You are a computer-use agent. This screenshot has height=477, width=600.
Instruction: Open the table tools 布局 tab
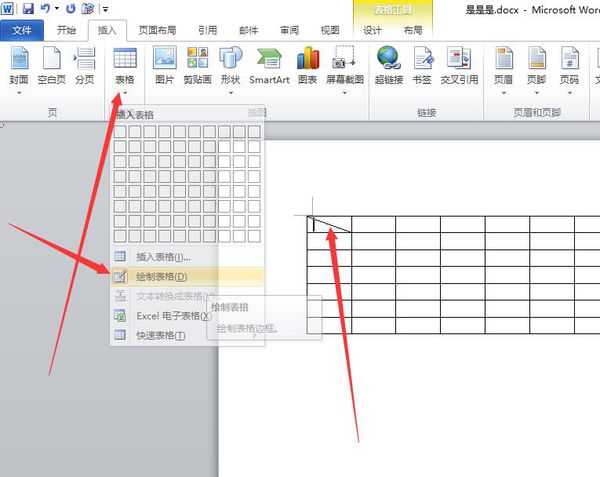(413, 30)
